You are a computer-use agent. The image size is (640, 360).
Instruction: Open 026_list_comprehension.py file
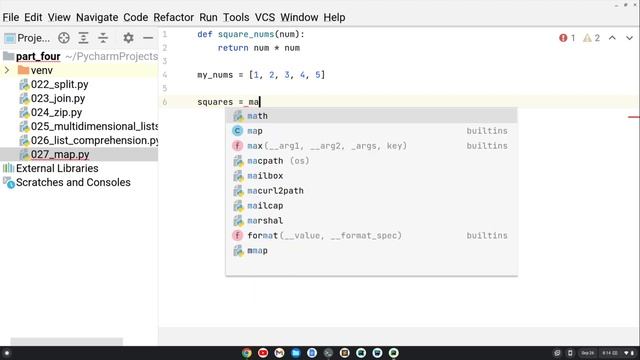(x=95, y=140)
